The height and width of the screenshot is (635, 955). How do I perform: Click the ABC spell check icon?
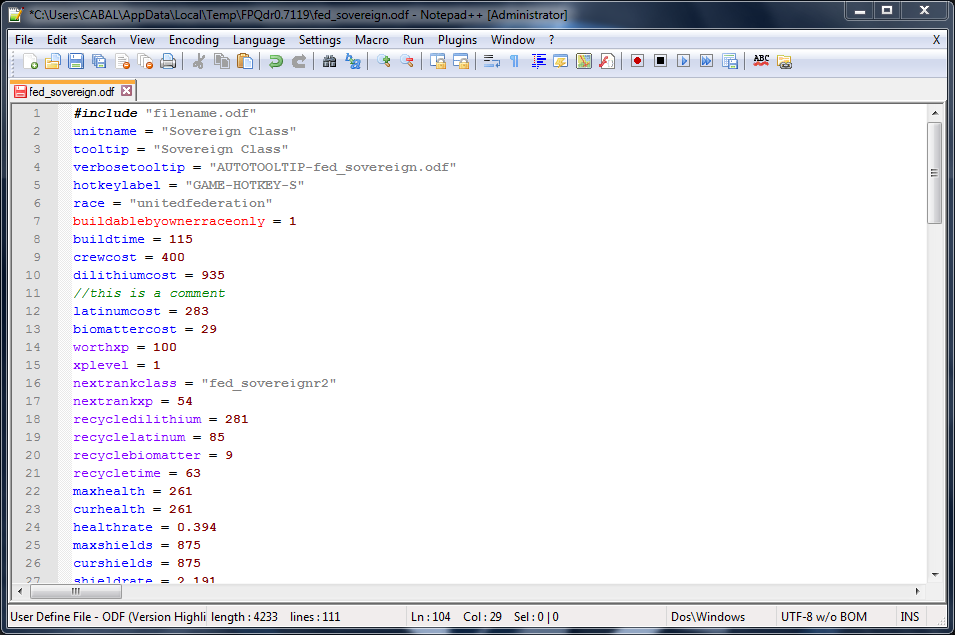(761, 61)
